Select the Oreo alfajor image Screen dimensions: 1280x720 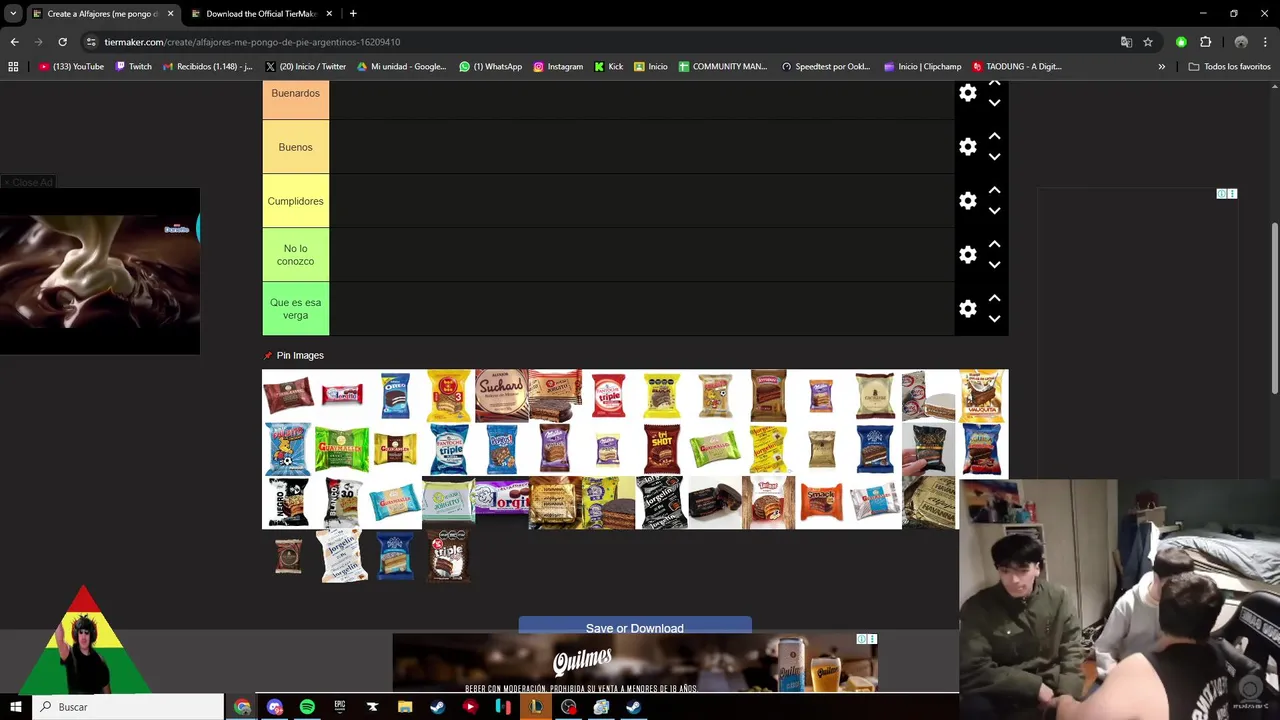(x=395, y=396)
